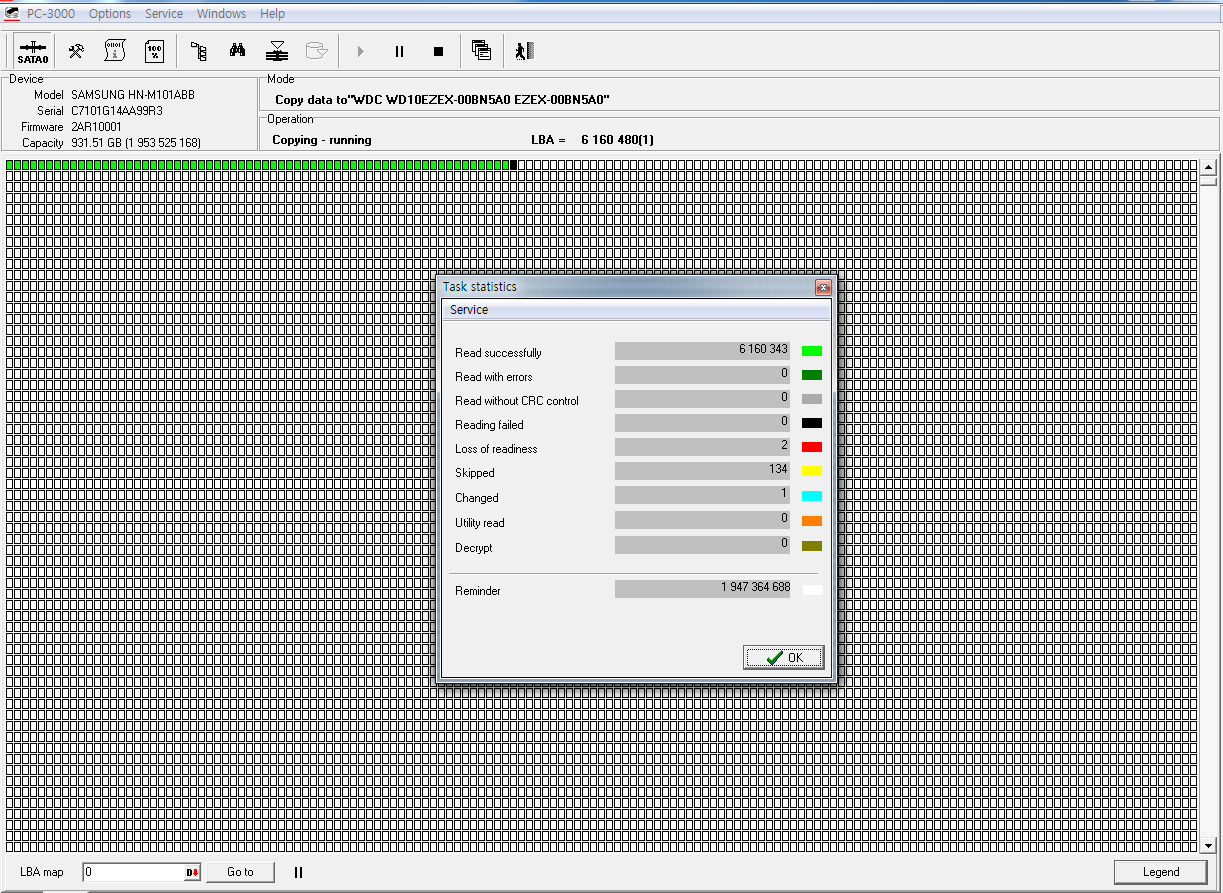
Task: Click the Go to button
Action: coord(240,872)
